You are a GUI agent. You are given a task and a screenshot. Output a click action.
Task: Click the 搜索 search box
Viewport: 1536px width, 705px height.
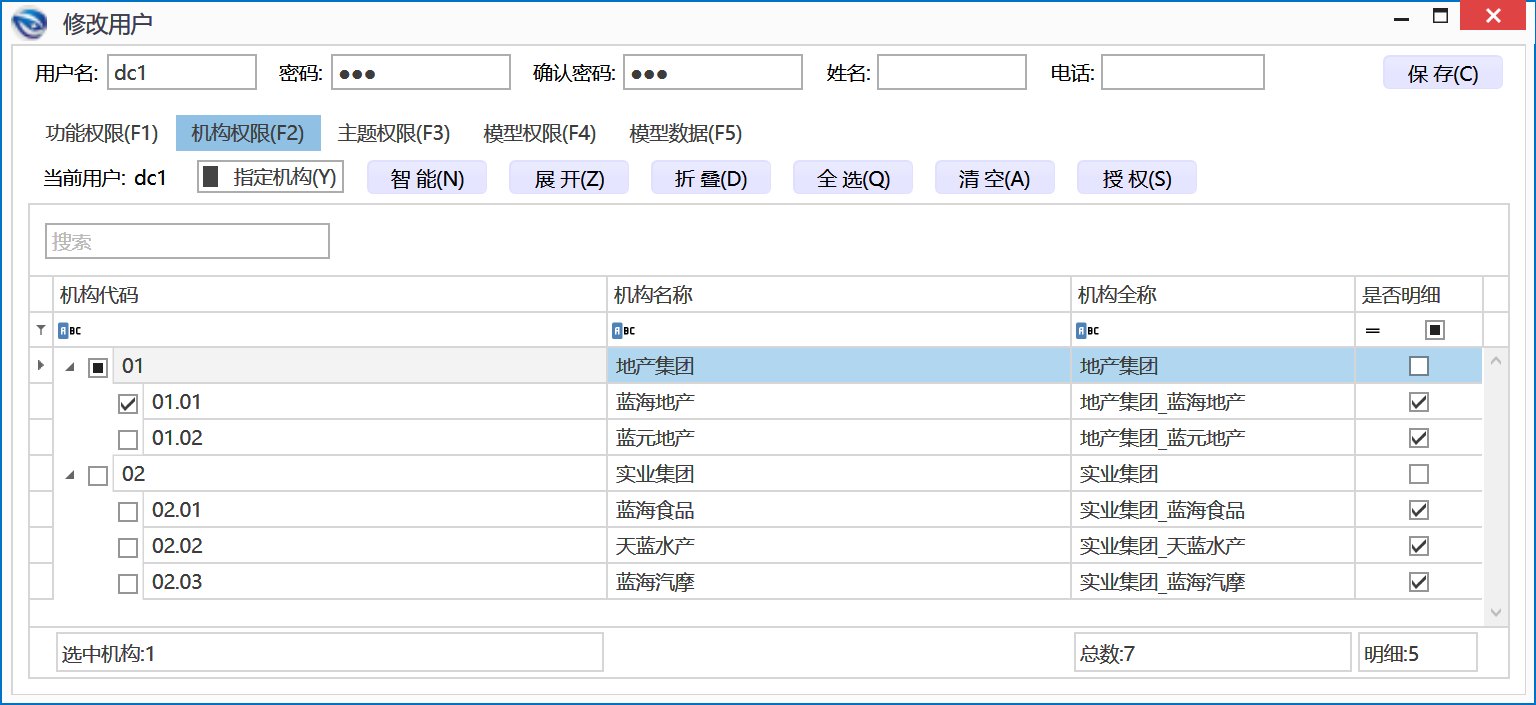coord(187,241)
